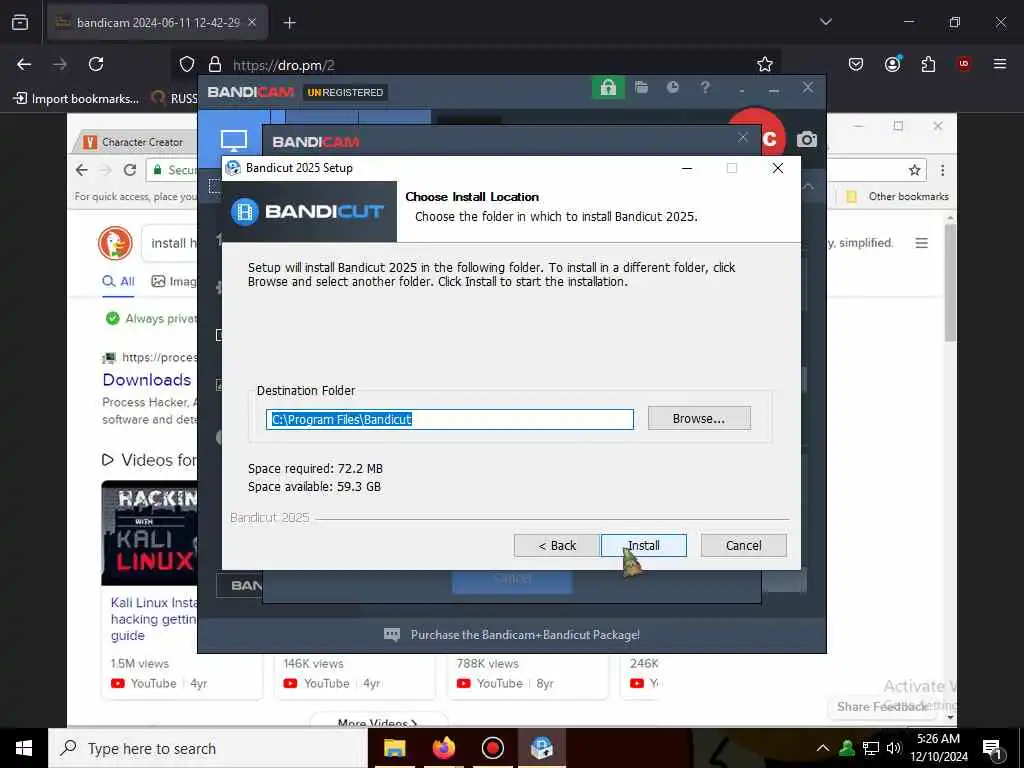This screenshot has height=768, width=1024.
Task: Open the Firefox account icon
Action: pyautogui.click(x=892, y=64)
